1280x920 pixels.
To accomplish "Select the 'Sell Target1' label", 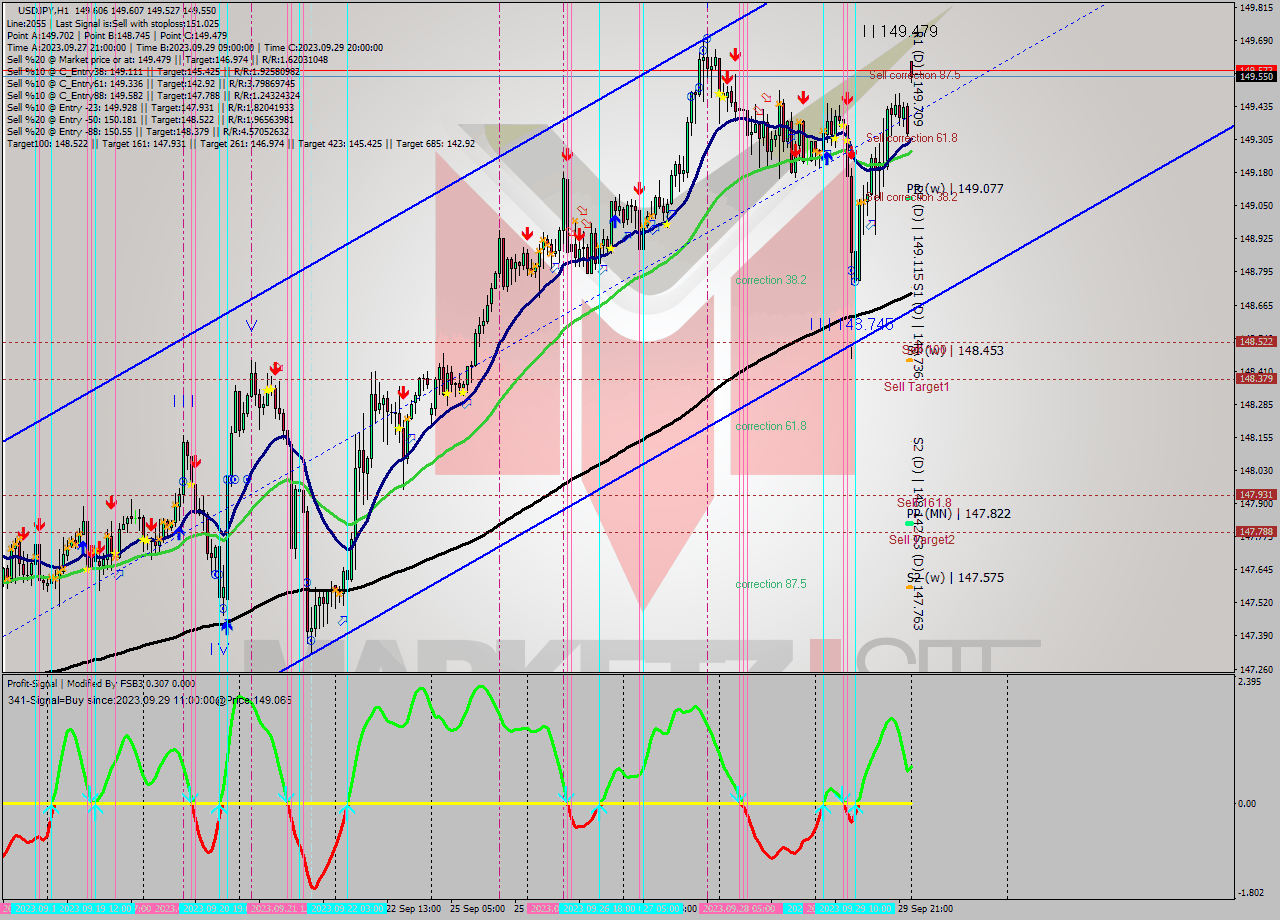I will [x=916, y=386].
